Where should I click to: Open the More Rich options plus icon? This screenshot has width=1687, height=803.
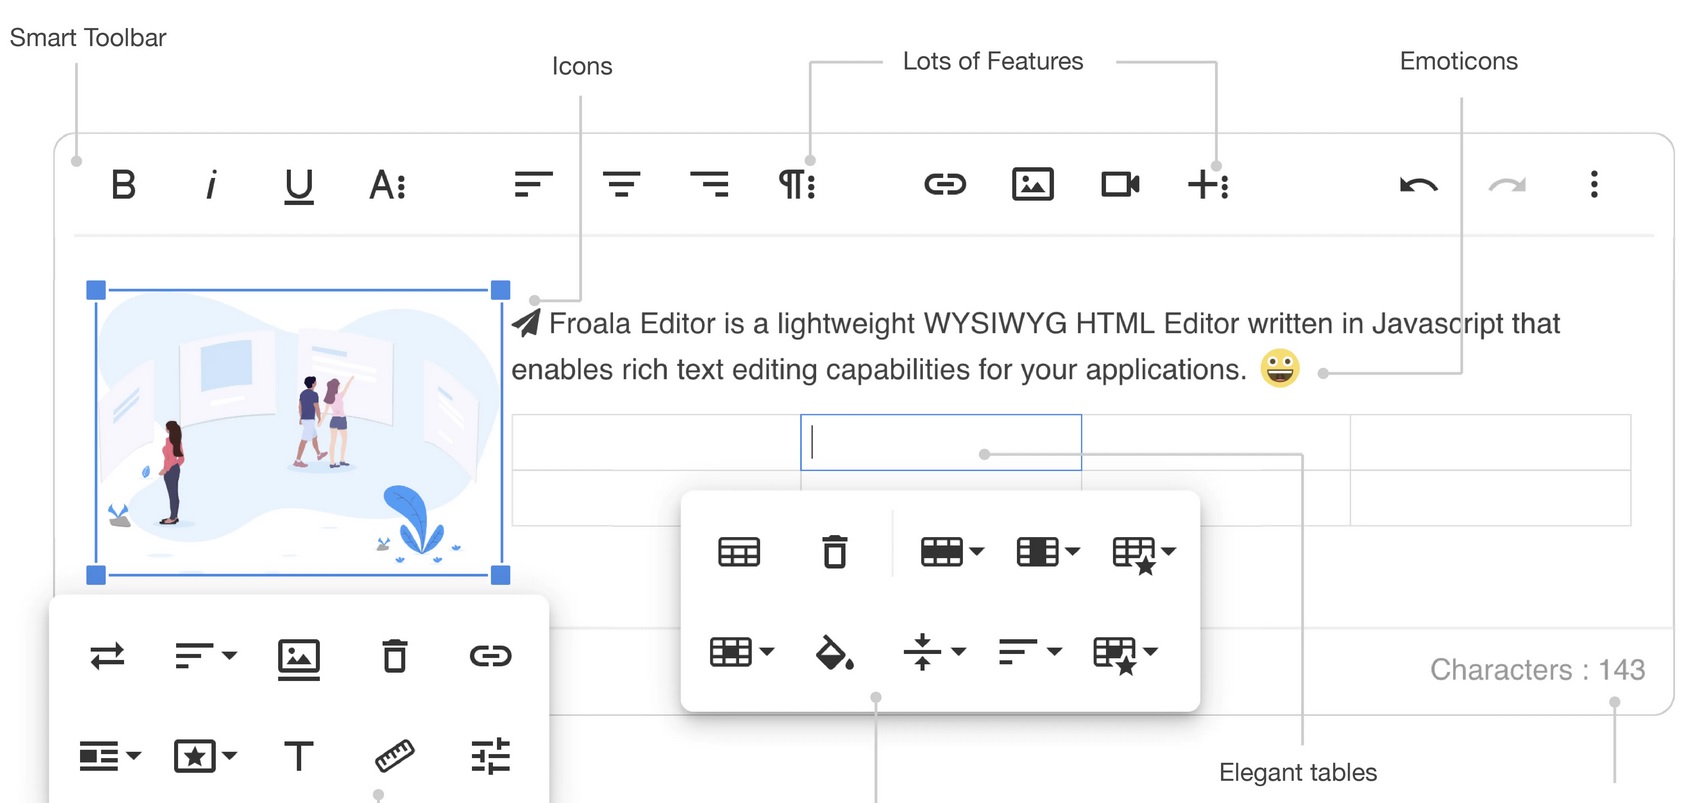[x=1208, y=184]
